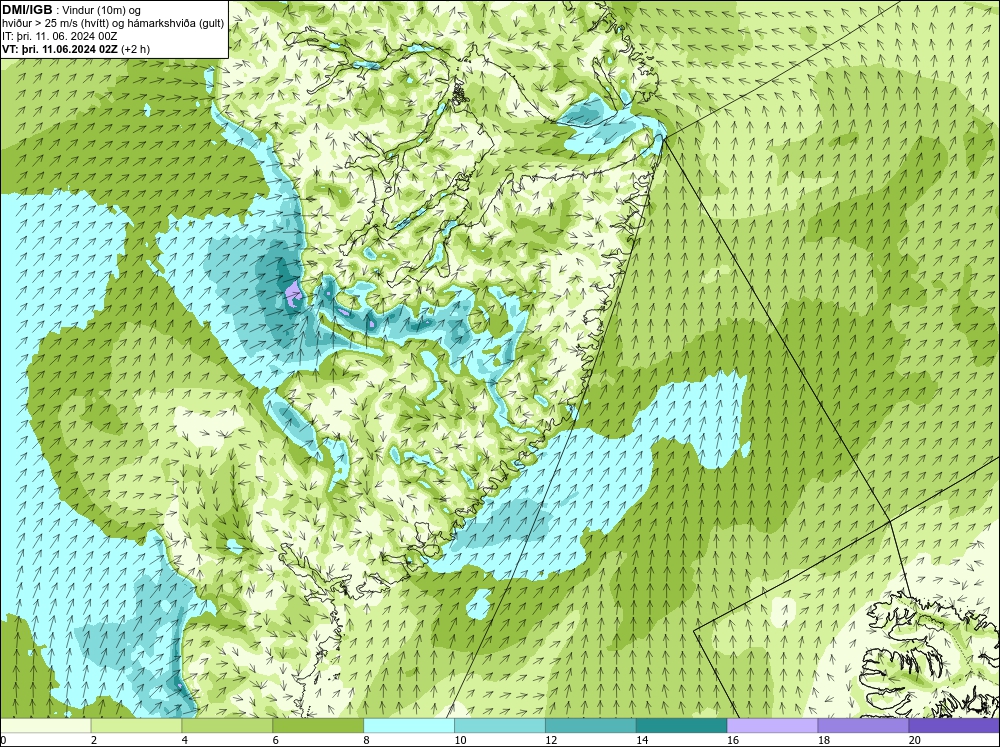Click the 14–16 m/s dark teal legend swatch

(x=682, y=725)
